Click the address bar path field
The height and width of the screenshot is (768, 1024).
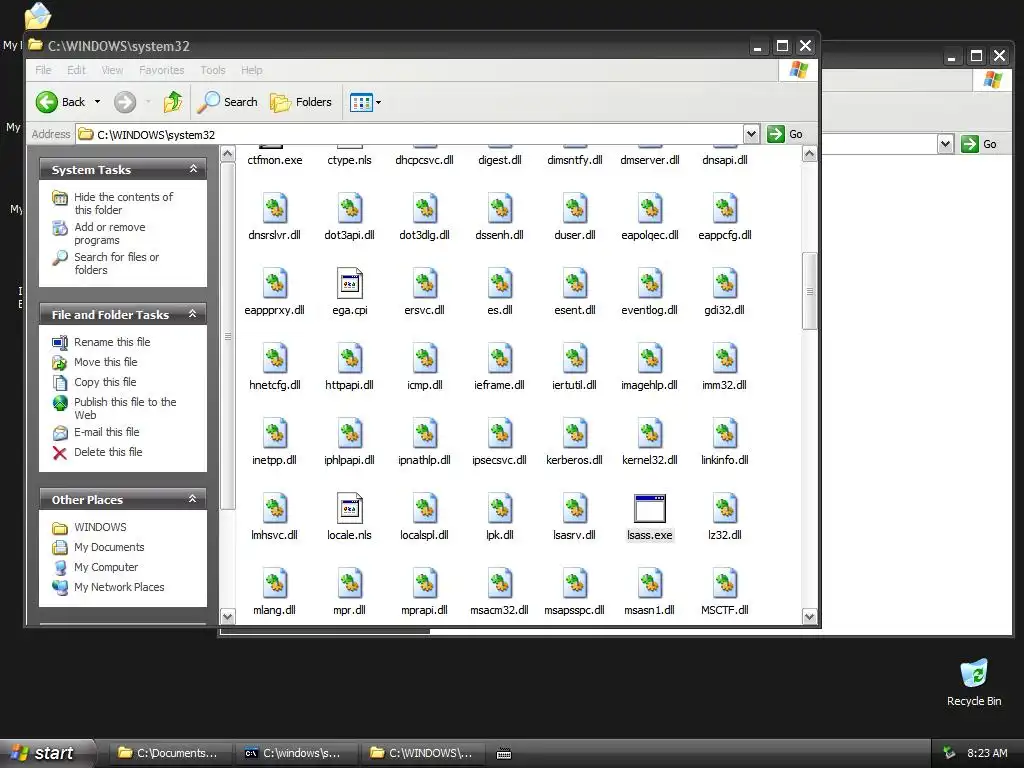tap(409, 135)
